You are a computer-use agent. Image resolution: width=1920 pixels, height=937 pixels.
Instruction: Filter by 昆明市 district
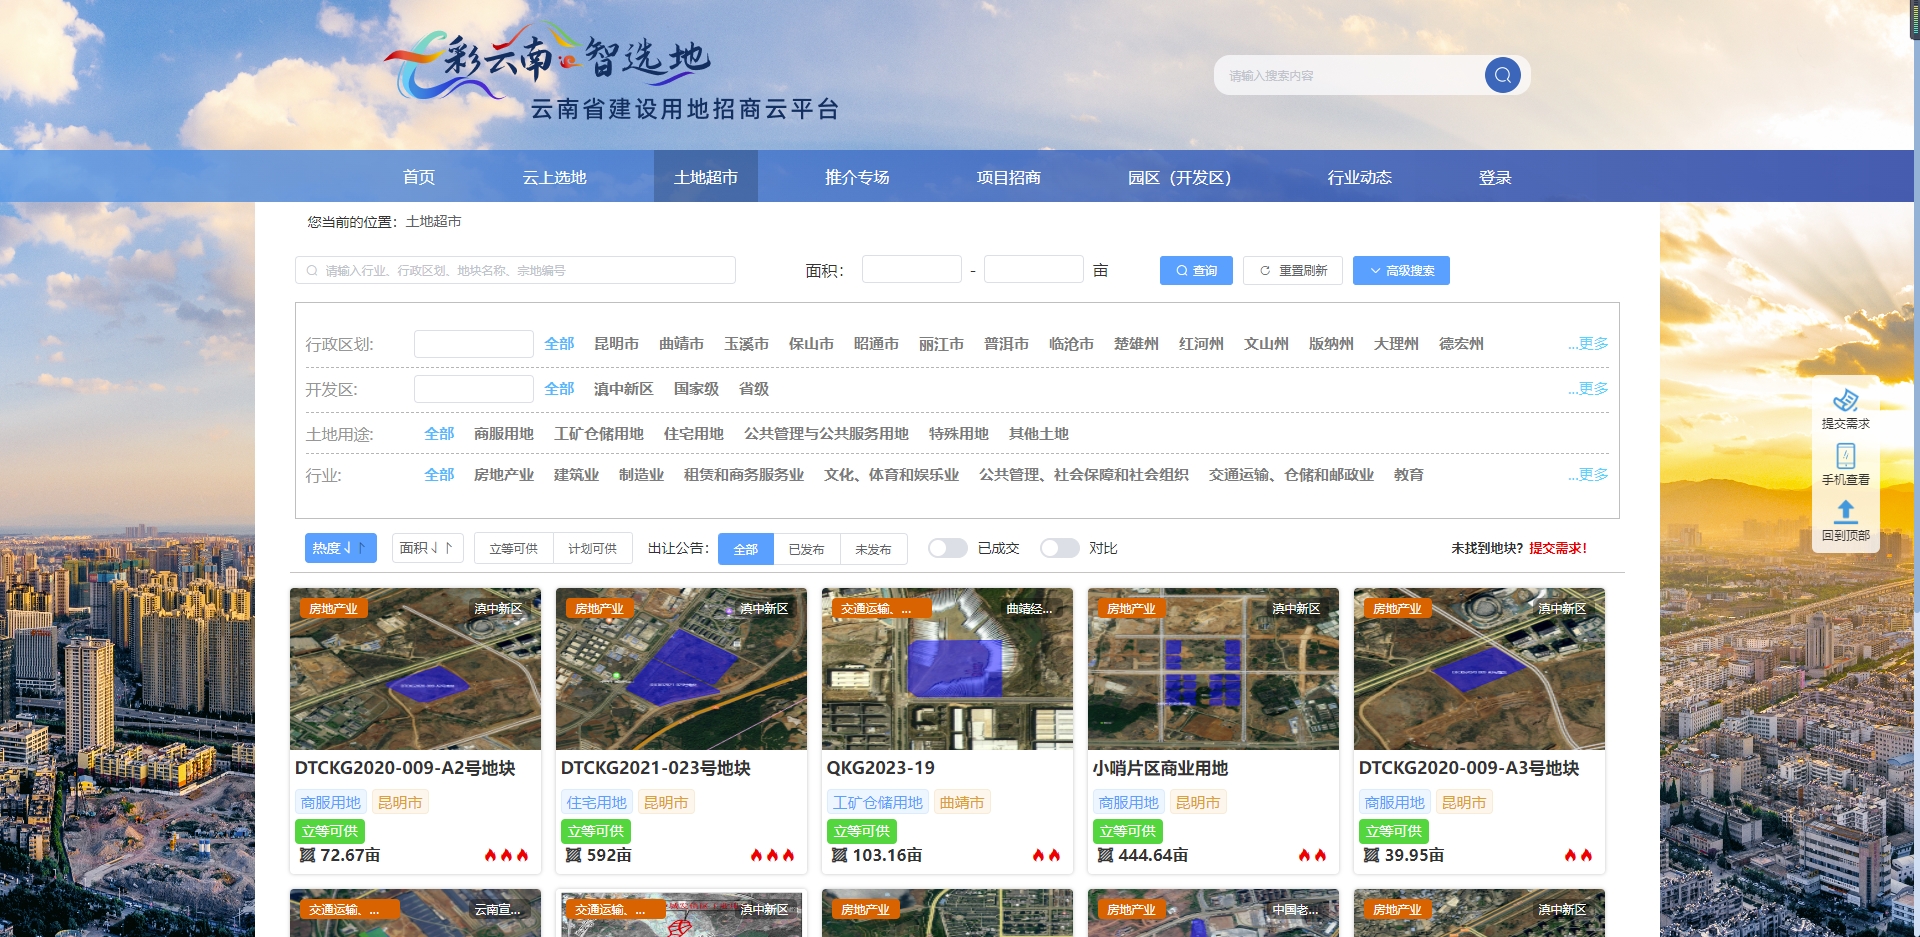[616, 344]
